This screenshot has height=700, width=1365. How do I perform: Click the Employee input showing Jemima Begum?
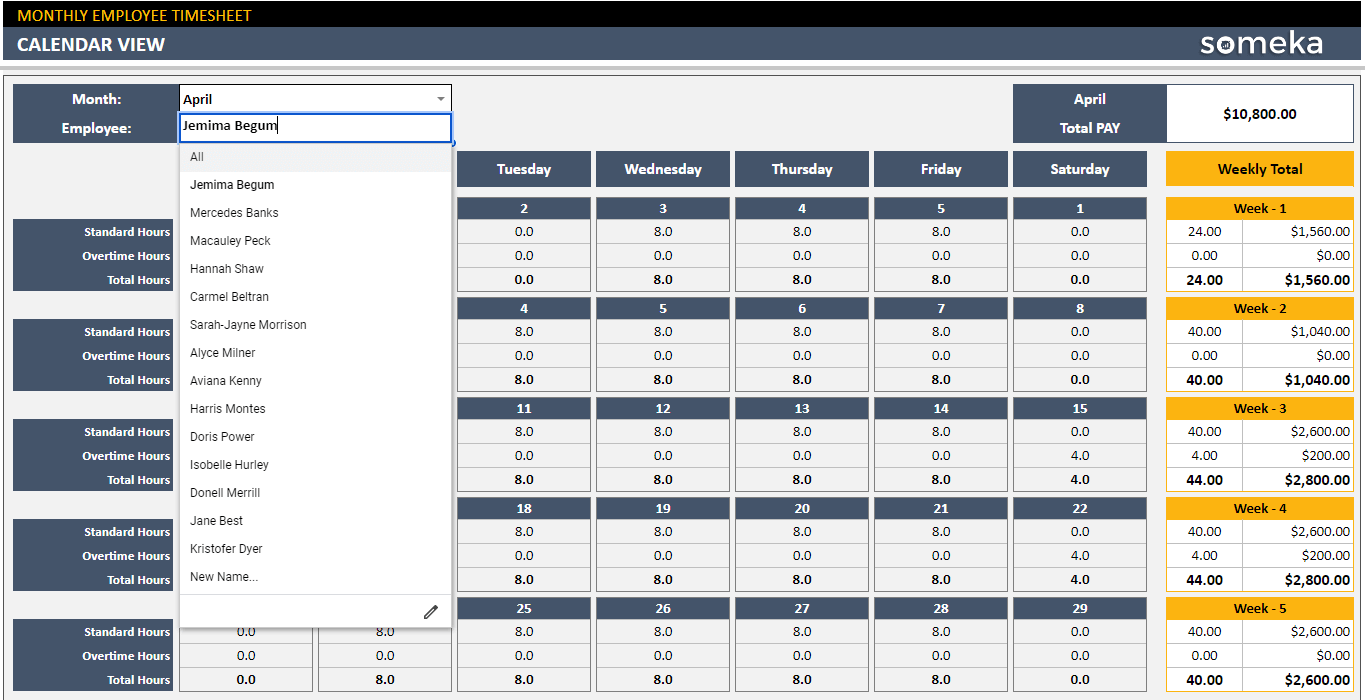click(x=315, y=128)
